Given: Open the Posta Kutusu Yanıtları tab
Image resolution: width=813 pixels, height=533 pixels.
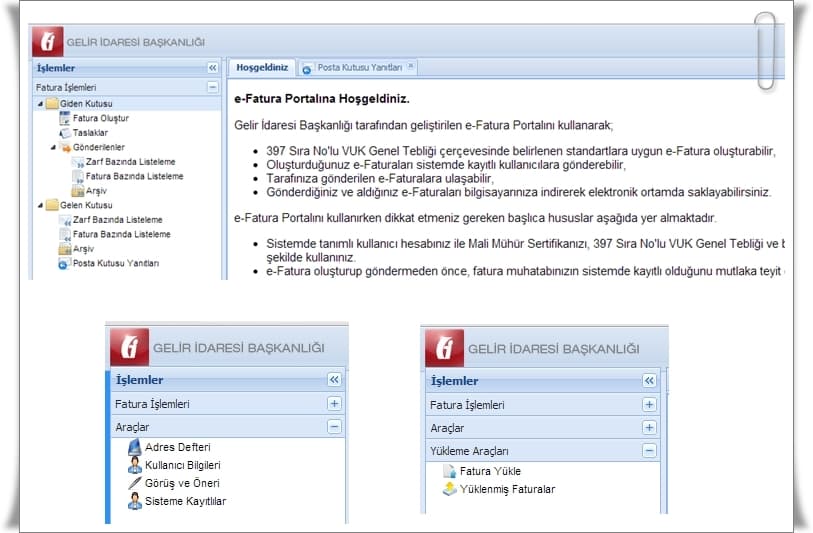Looking at the screenshot, I should click(x=359, y=67).
